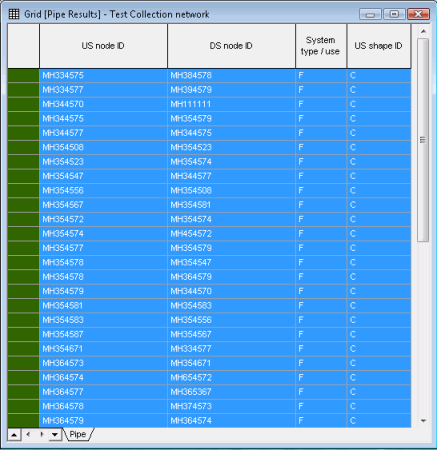Click the vertical scrollbar thumb
The height and width of the screenshot is (450, 437).
423,140
